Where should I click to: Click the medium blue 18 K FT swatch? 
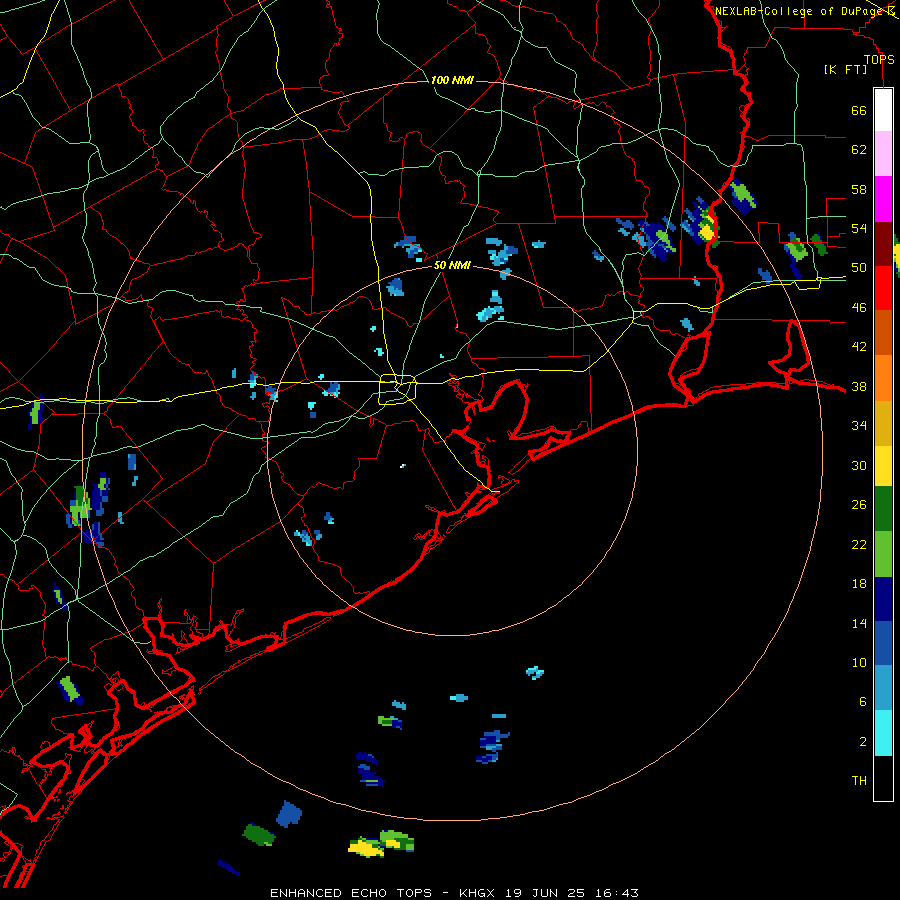click(883, 643)
